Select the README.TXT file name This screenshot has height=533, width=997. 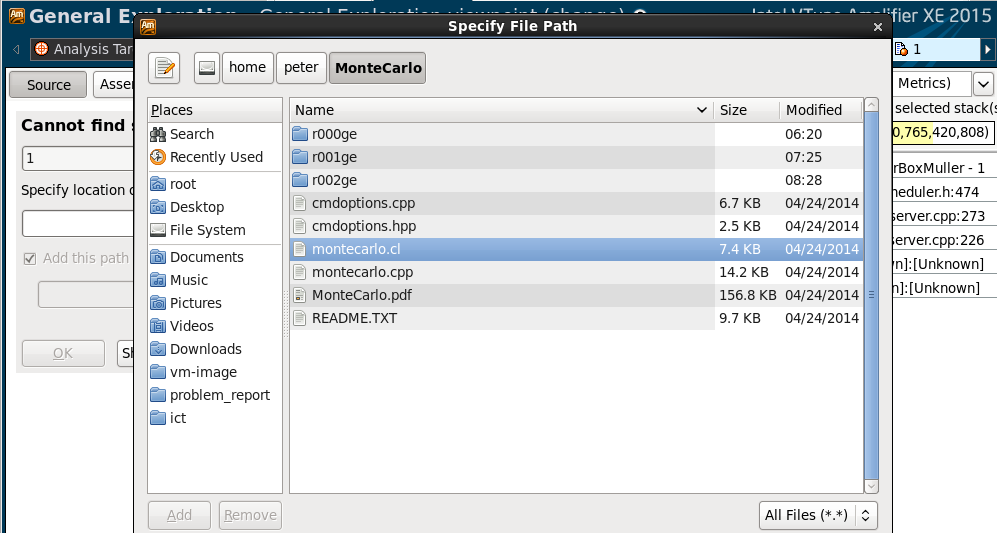[x=354, y=318]
